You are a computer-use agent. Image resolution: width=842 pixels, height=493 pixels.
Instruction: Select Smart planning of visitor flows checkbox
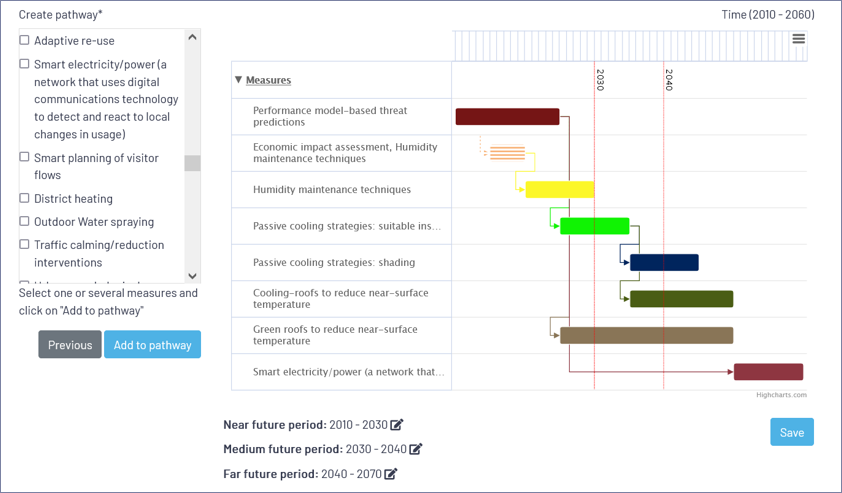[25, 157]
